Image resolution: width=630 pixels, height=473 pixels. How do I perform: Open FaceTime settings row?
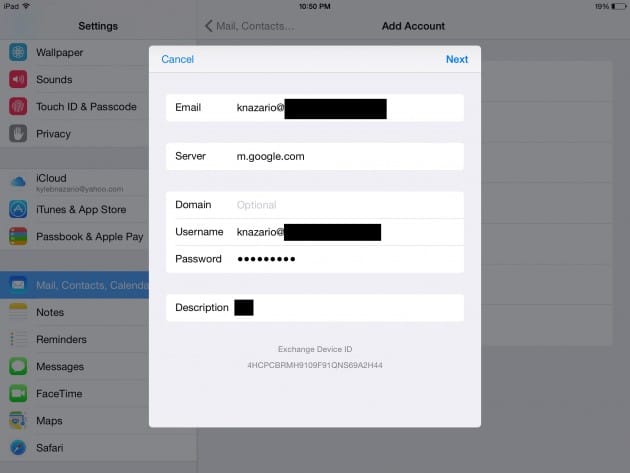click(x=74, y=394)
